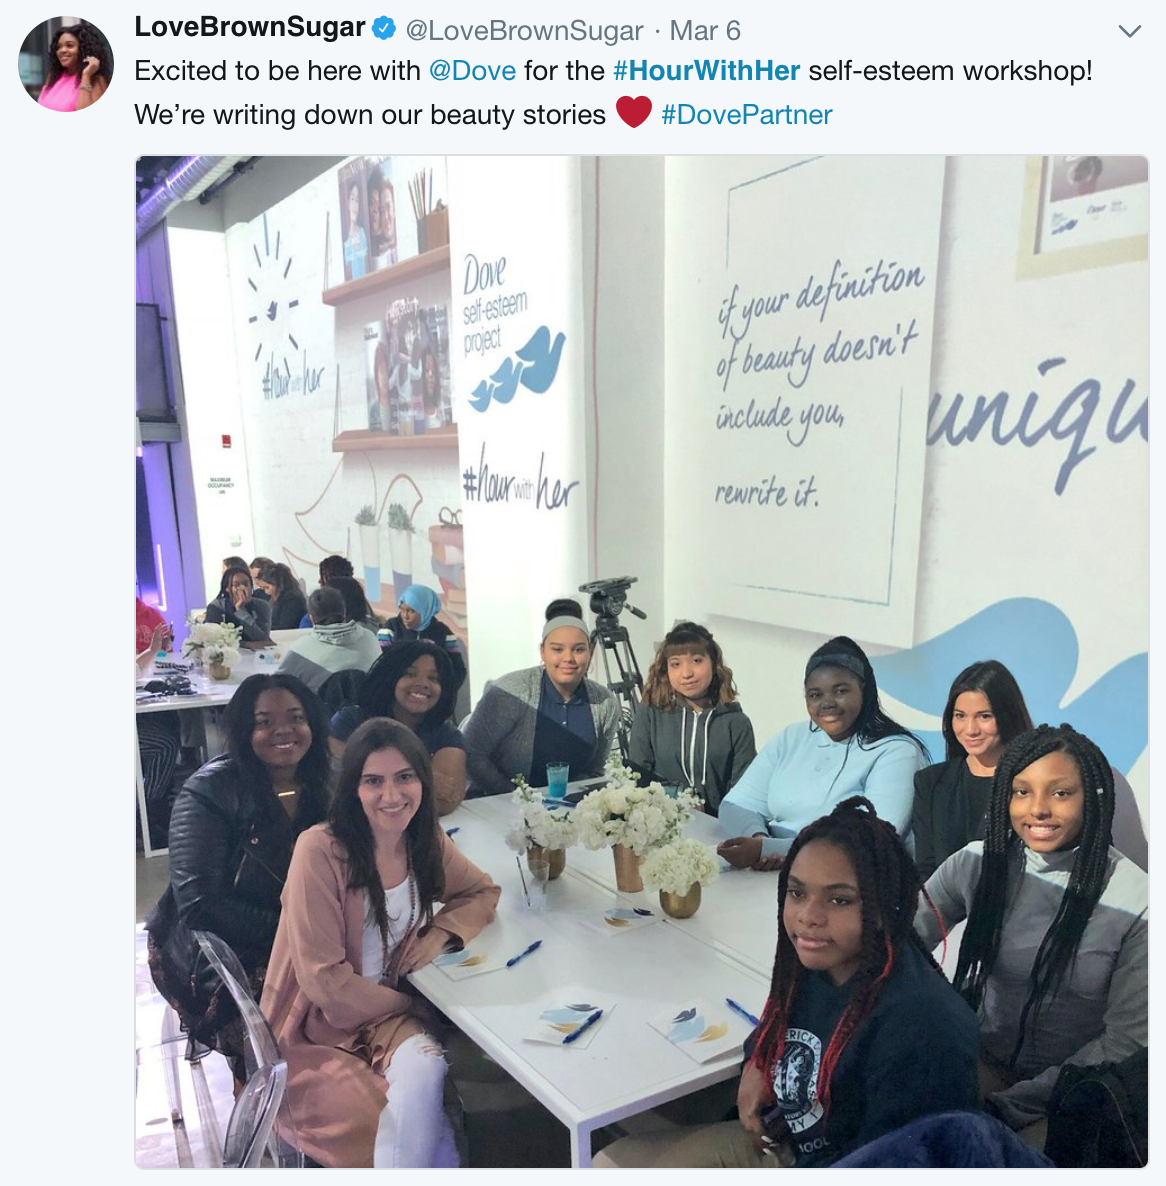Click the LoveBrownSugar display name

(250, 27)
